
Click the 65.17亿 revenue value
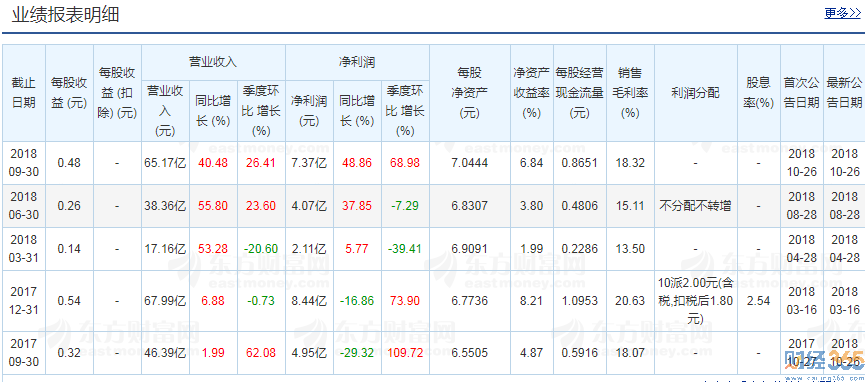coord(165,163)
